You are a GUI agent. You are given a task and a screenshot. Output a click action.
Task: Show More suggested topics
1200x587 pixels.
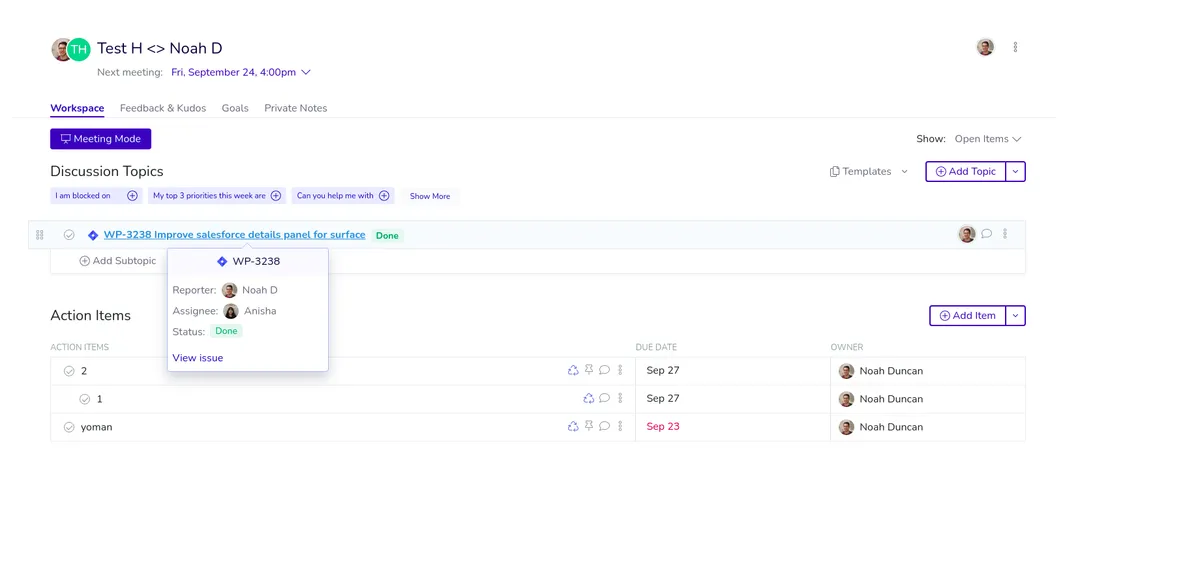pos(430,196)
